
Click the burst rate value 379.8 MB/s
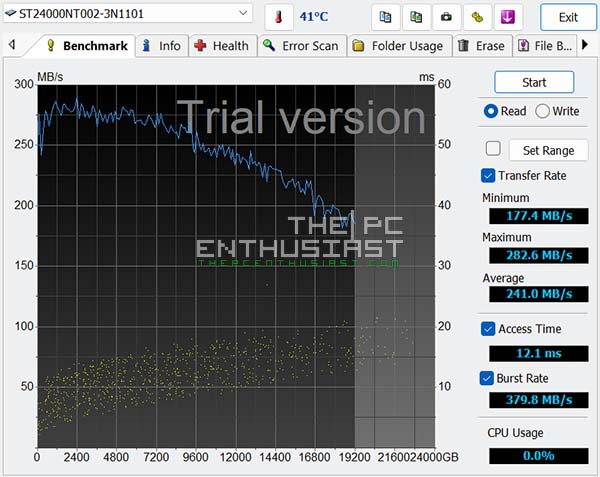coord(539,400)
